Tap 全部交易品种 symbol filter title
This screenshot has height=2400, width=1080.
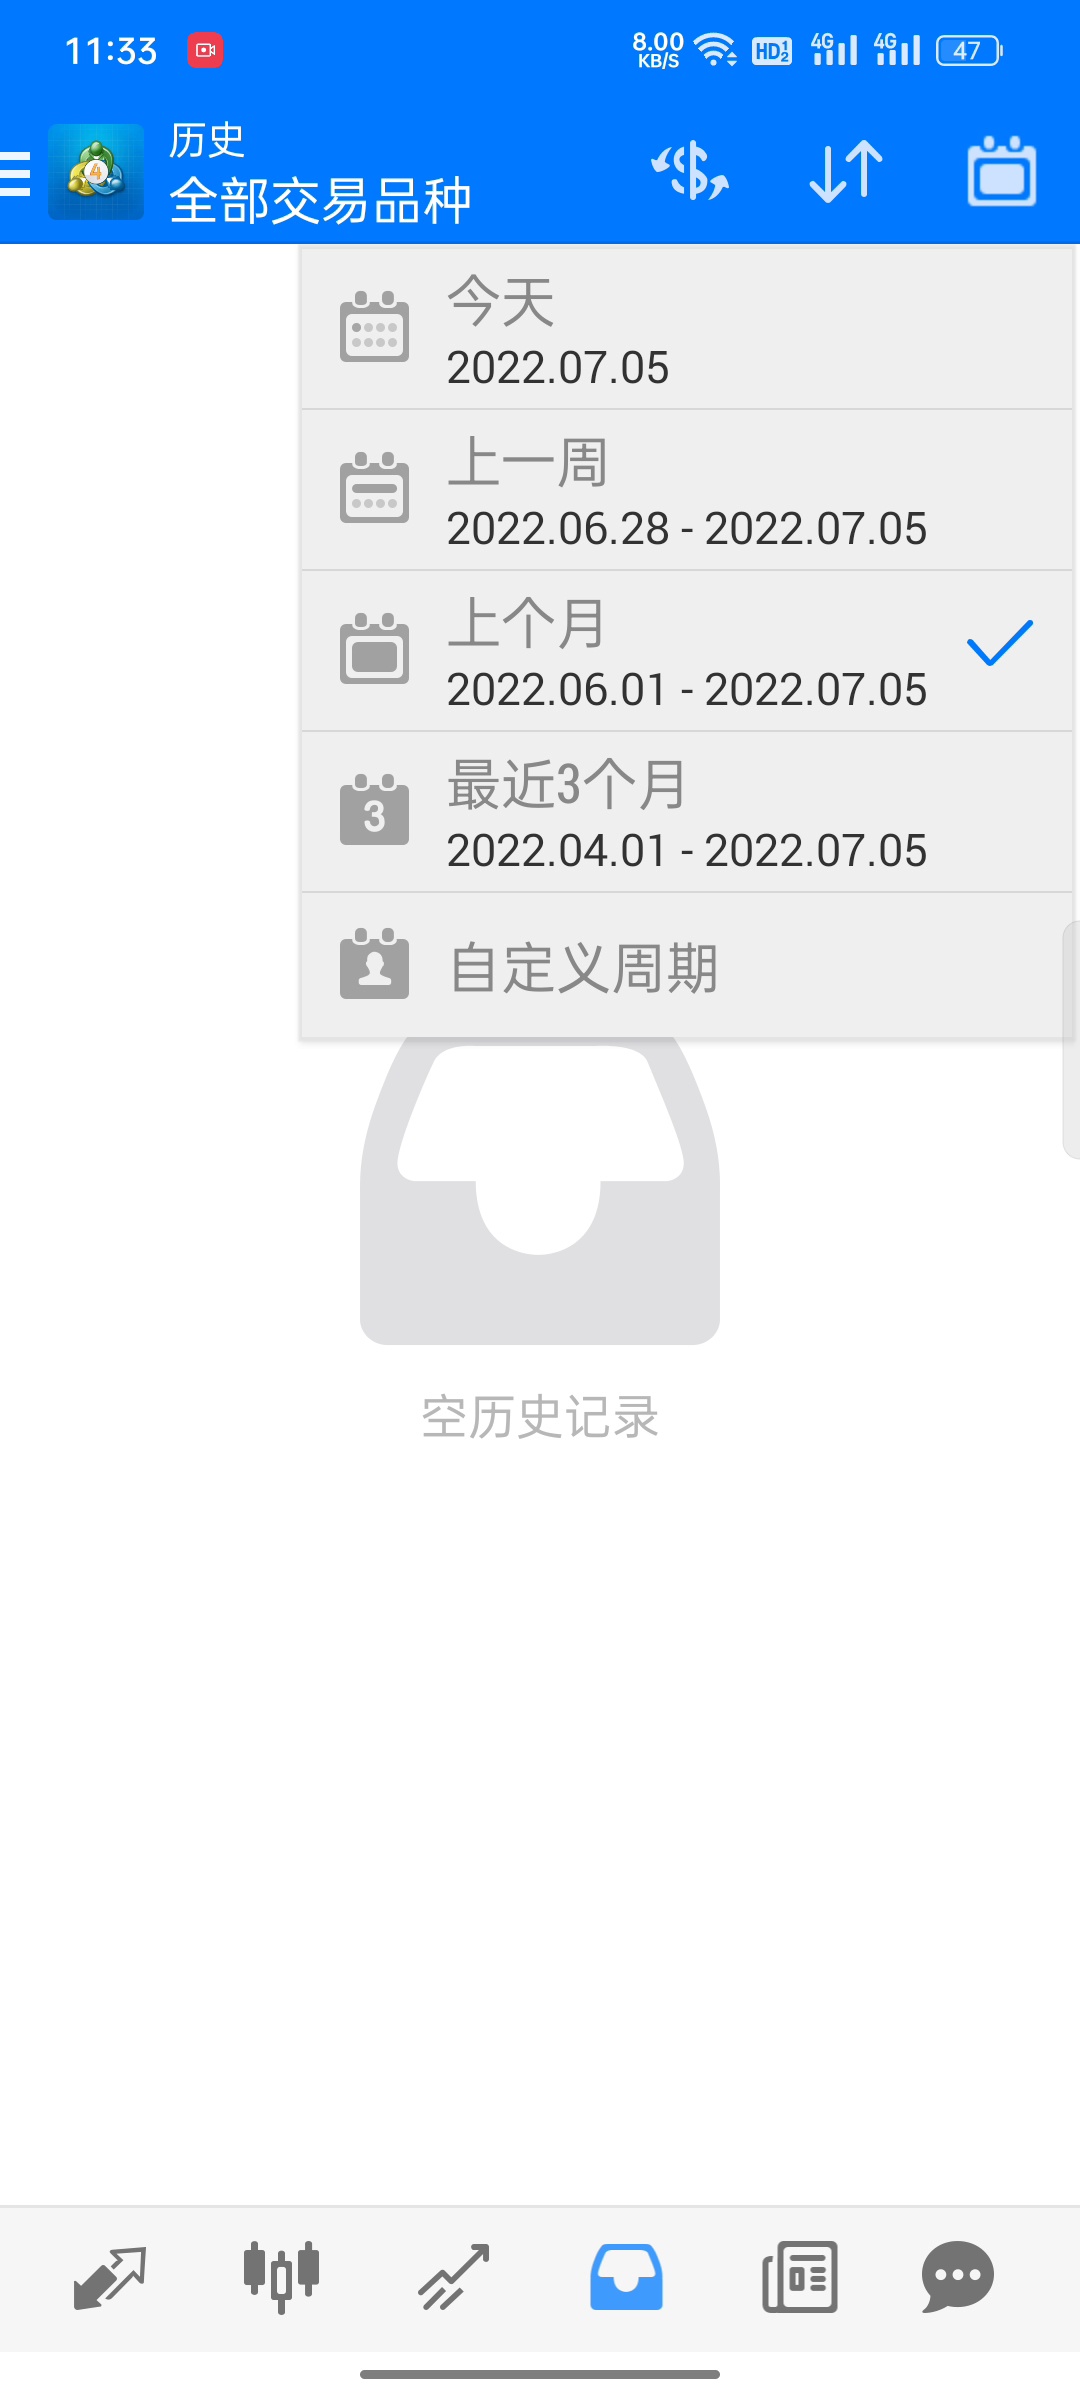pos(321,201)
